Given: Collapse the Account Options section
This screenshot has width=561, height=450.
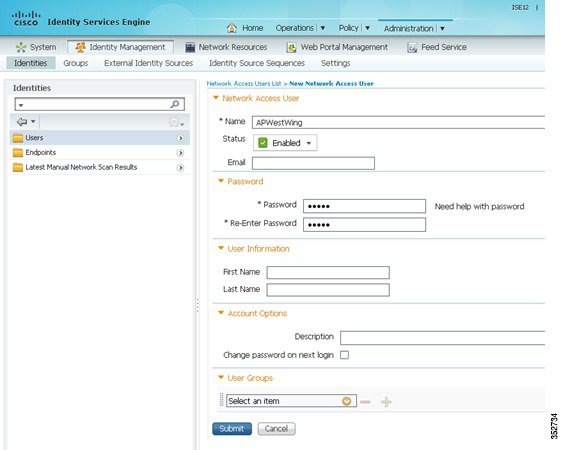Looking at the screenshot, I should coord(221,313).
